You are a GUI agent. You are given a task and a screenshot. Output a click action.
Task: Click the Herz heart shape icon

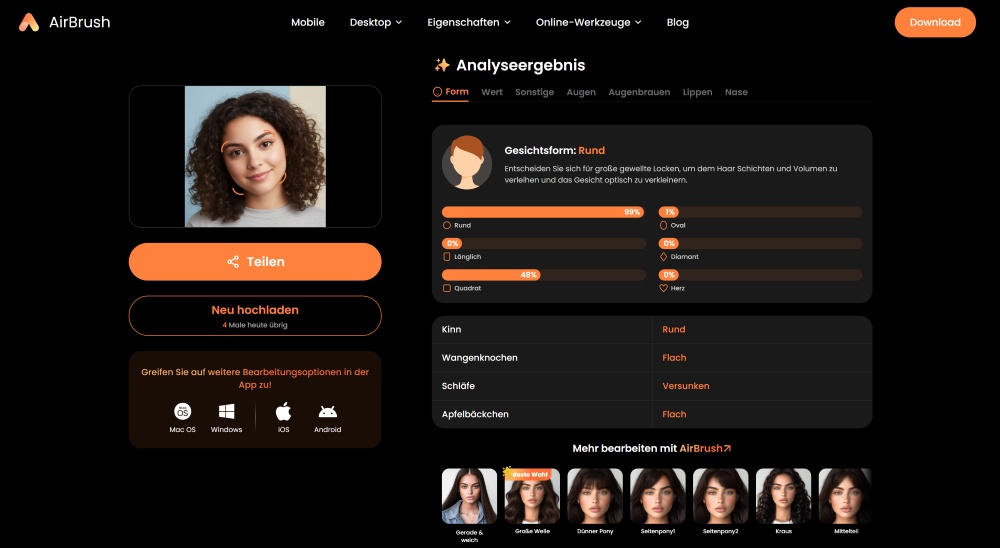click(663, 288)
